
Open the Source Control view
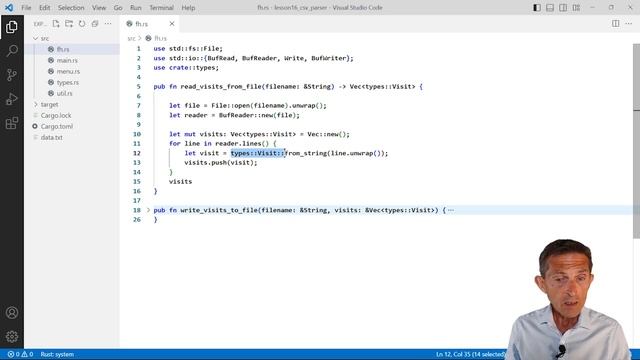12,75
